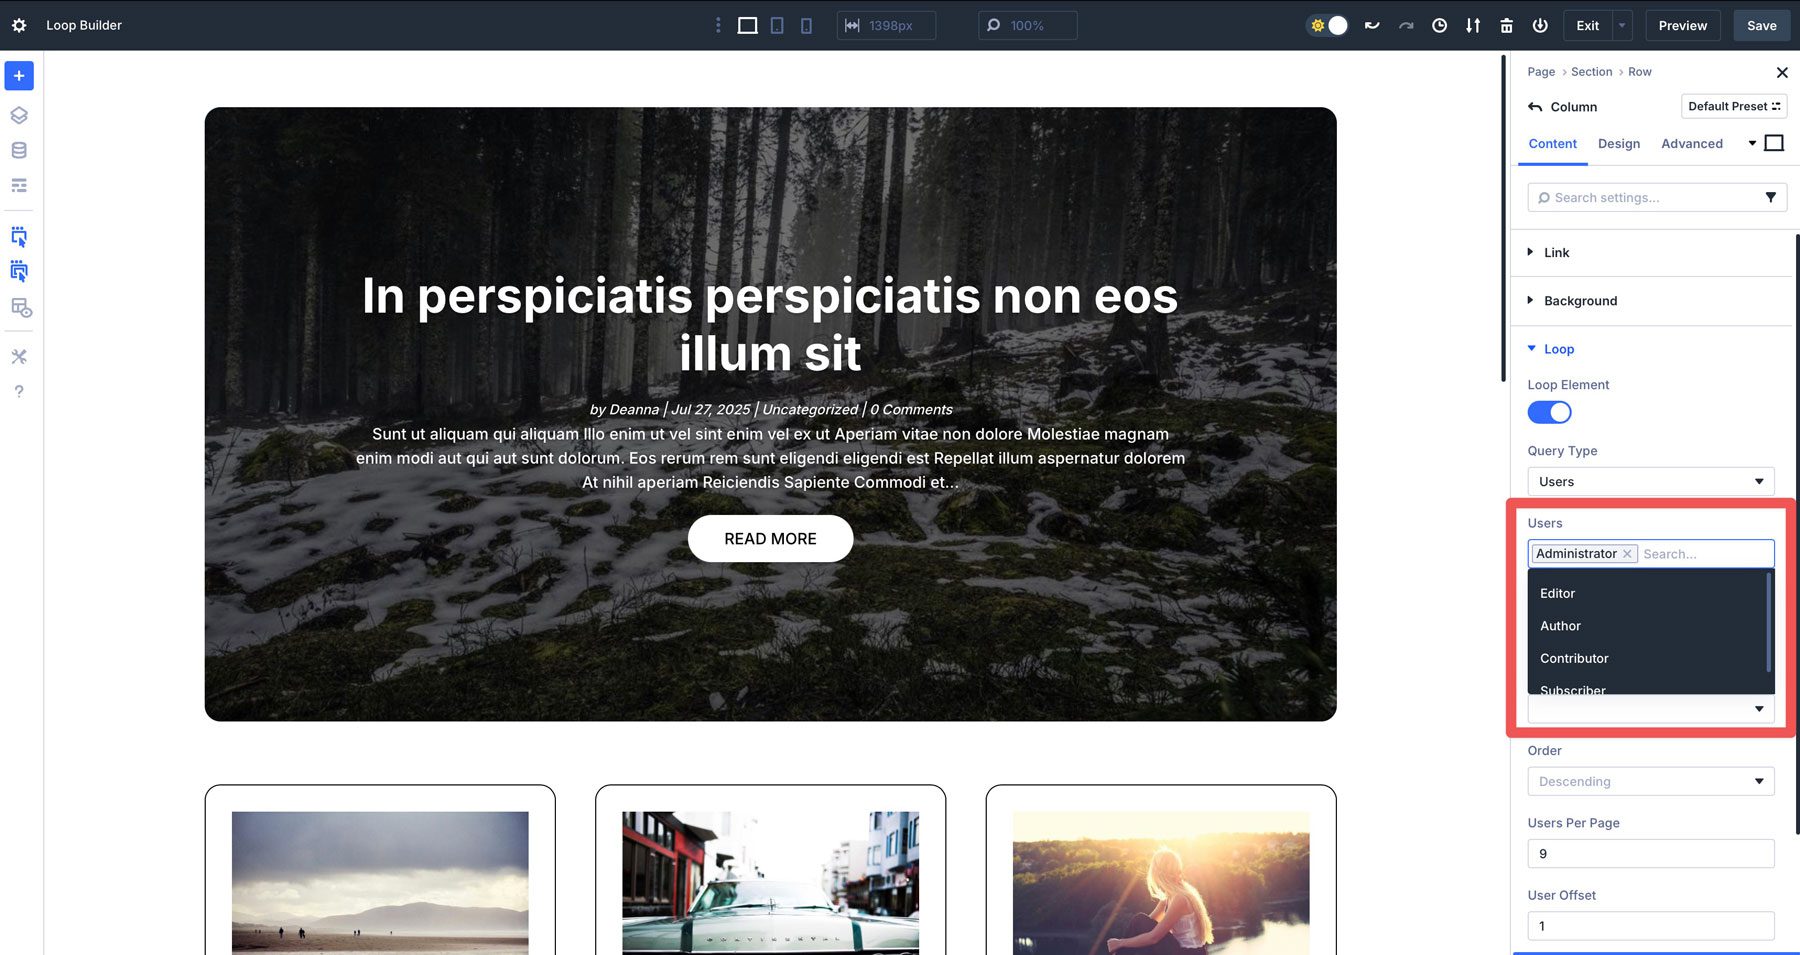Disable the Loop Element toggle
Screen dimensions: 1800x955
1549,412
